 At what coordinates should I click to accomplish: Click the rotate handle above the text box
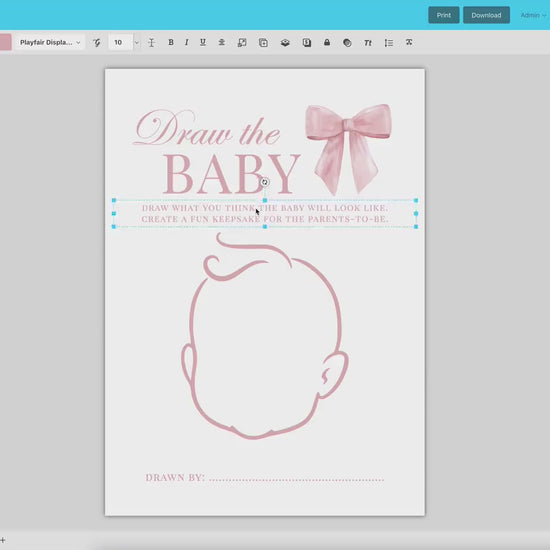point(265,182)
